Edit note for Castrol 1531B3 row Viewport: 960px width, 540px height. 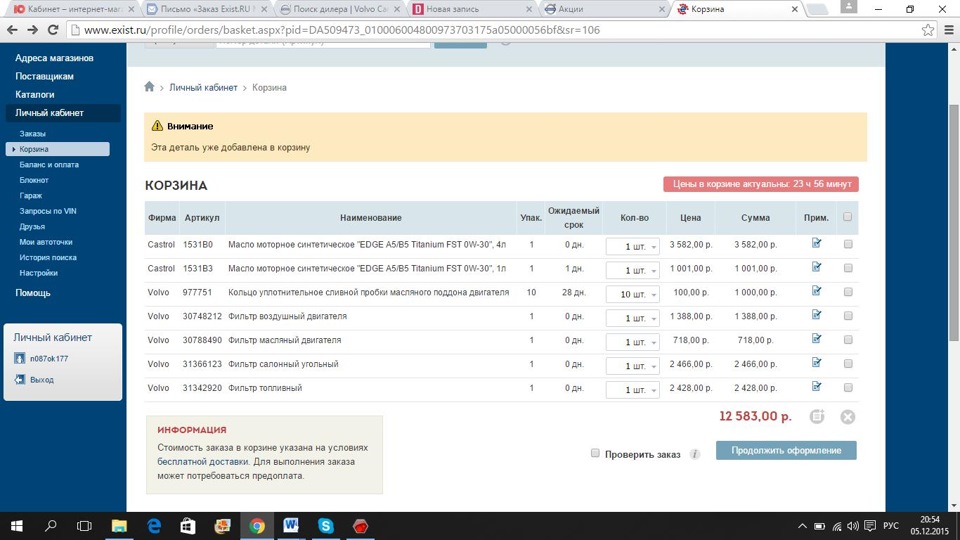click(x=816, y=267)
